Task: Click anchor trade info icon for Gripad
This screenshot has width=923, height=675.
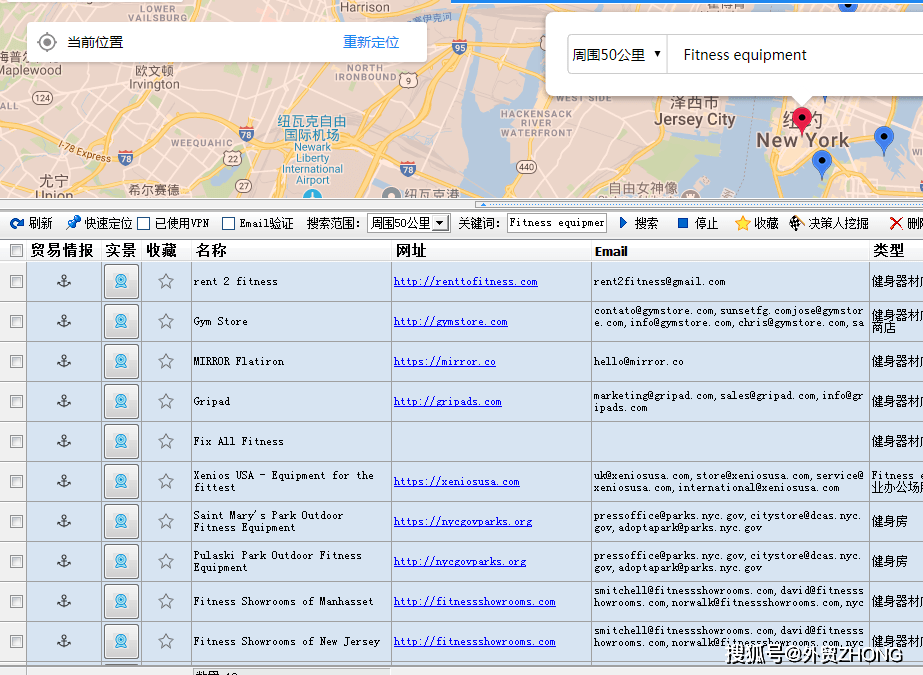Action: [x=64, y=401]
